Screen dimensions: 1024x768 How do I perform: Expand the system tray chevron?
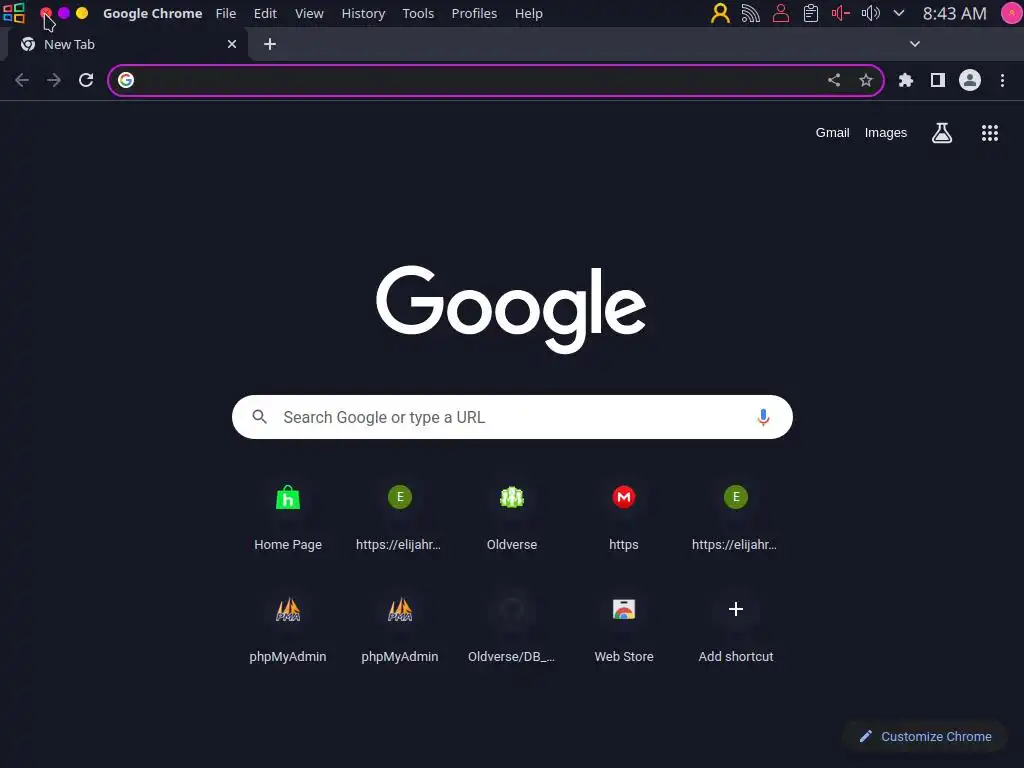point(899,13)
